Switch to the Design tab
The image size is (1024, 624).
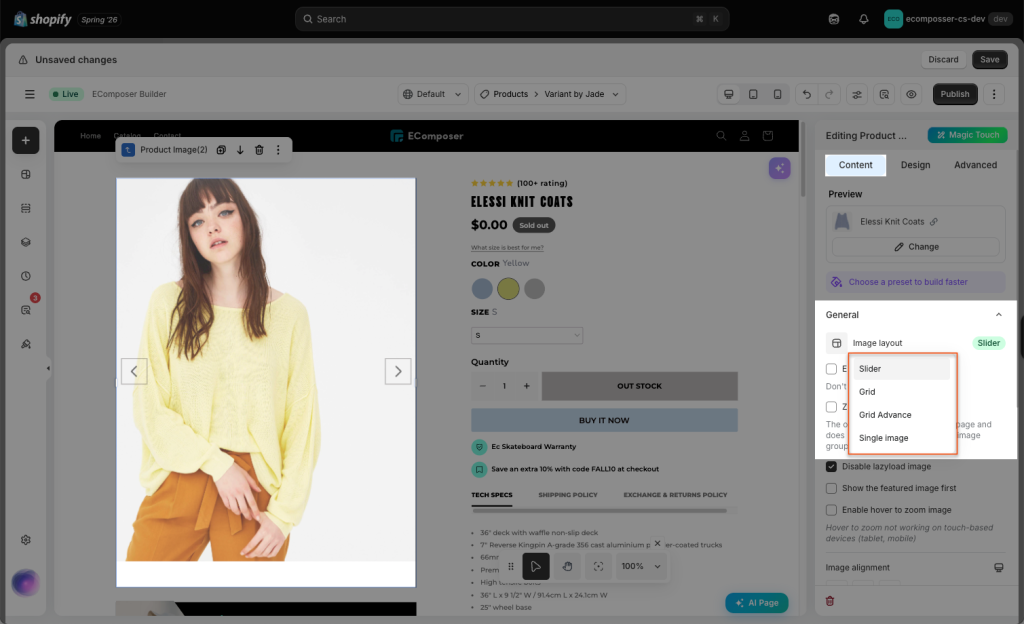click(915, 165)
